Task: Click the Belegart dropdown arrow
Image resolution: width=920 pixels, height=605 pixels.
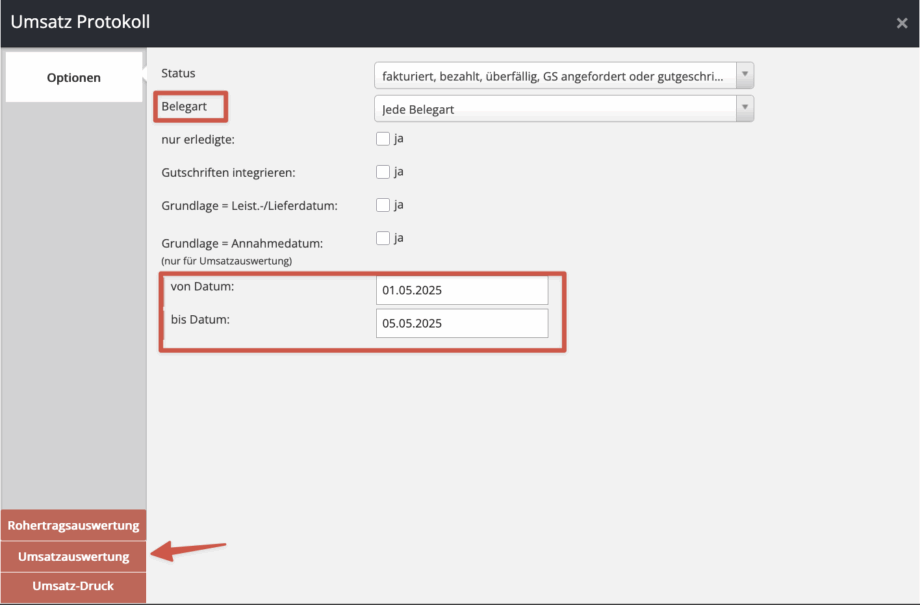Action: click(744, 109)
